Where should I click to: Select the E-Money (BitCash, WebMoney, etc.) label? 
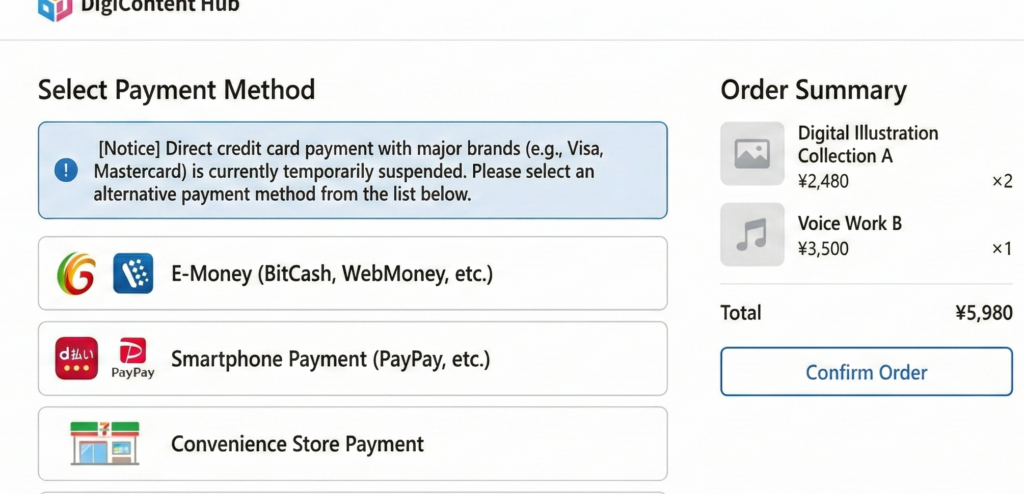coord(332,274)
